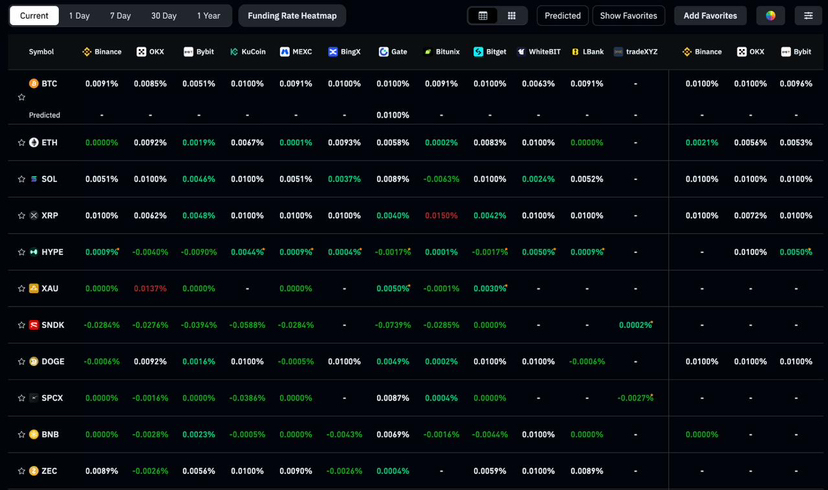Viewport: 828px width, 490px height.
Task: Click the second Binance column header
Action: (702, 52)
